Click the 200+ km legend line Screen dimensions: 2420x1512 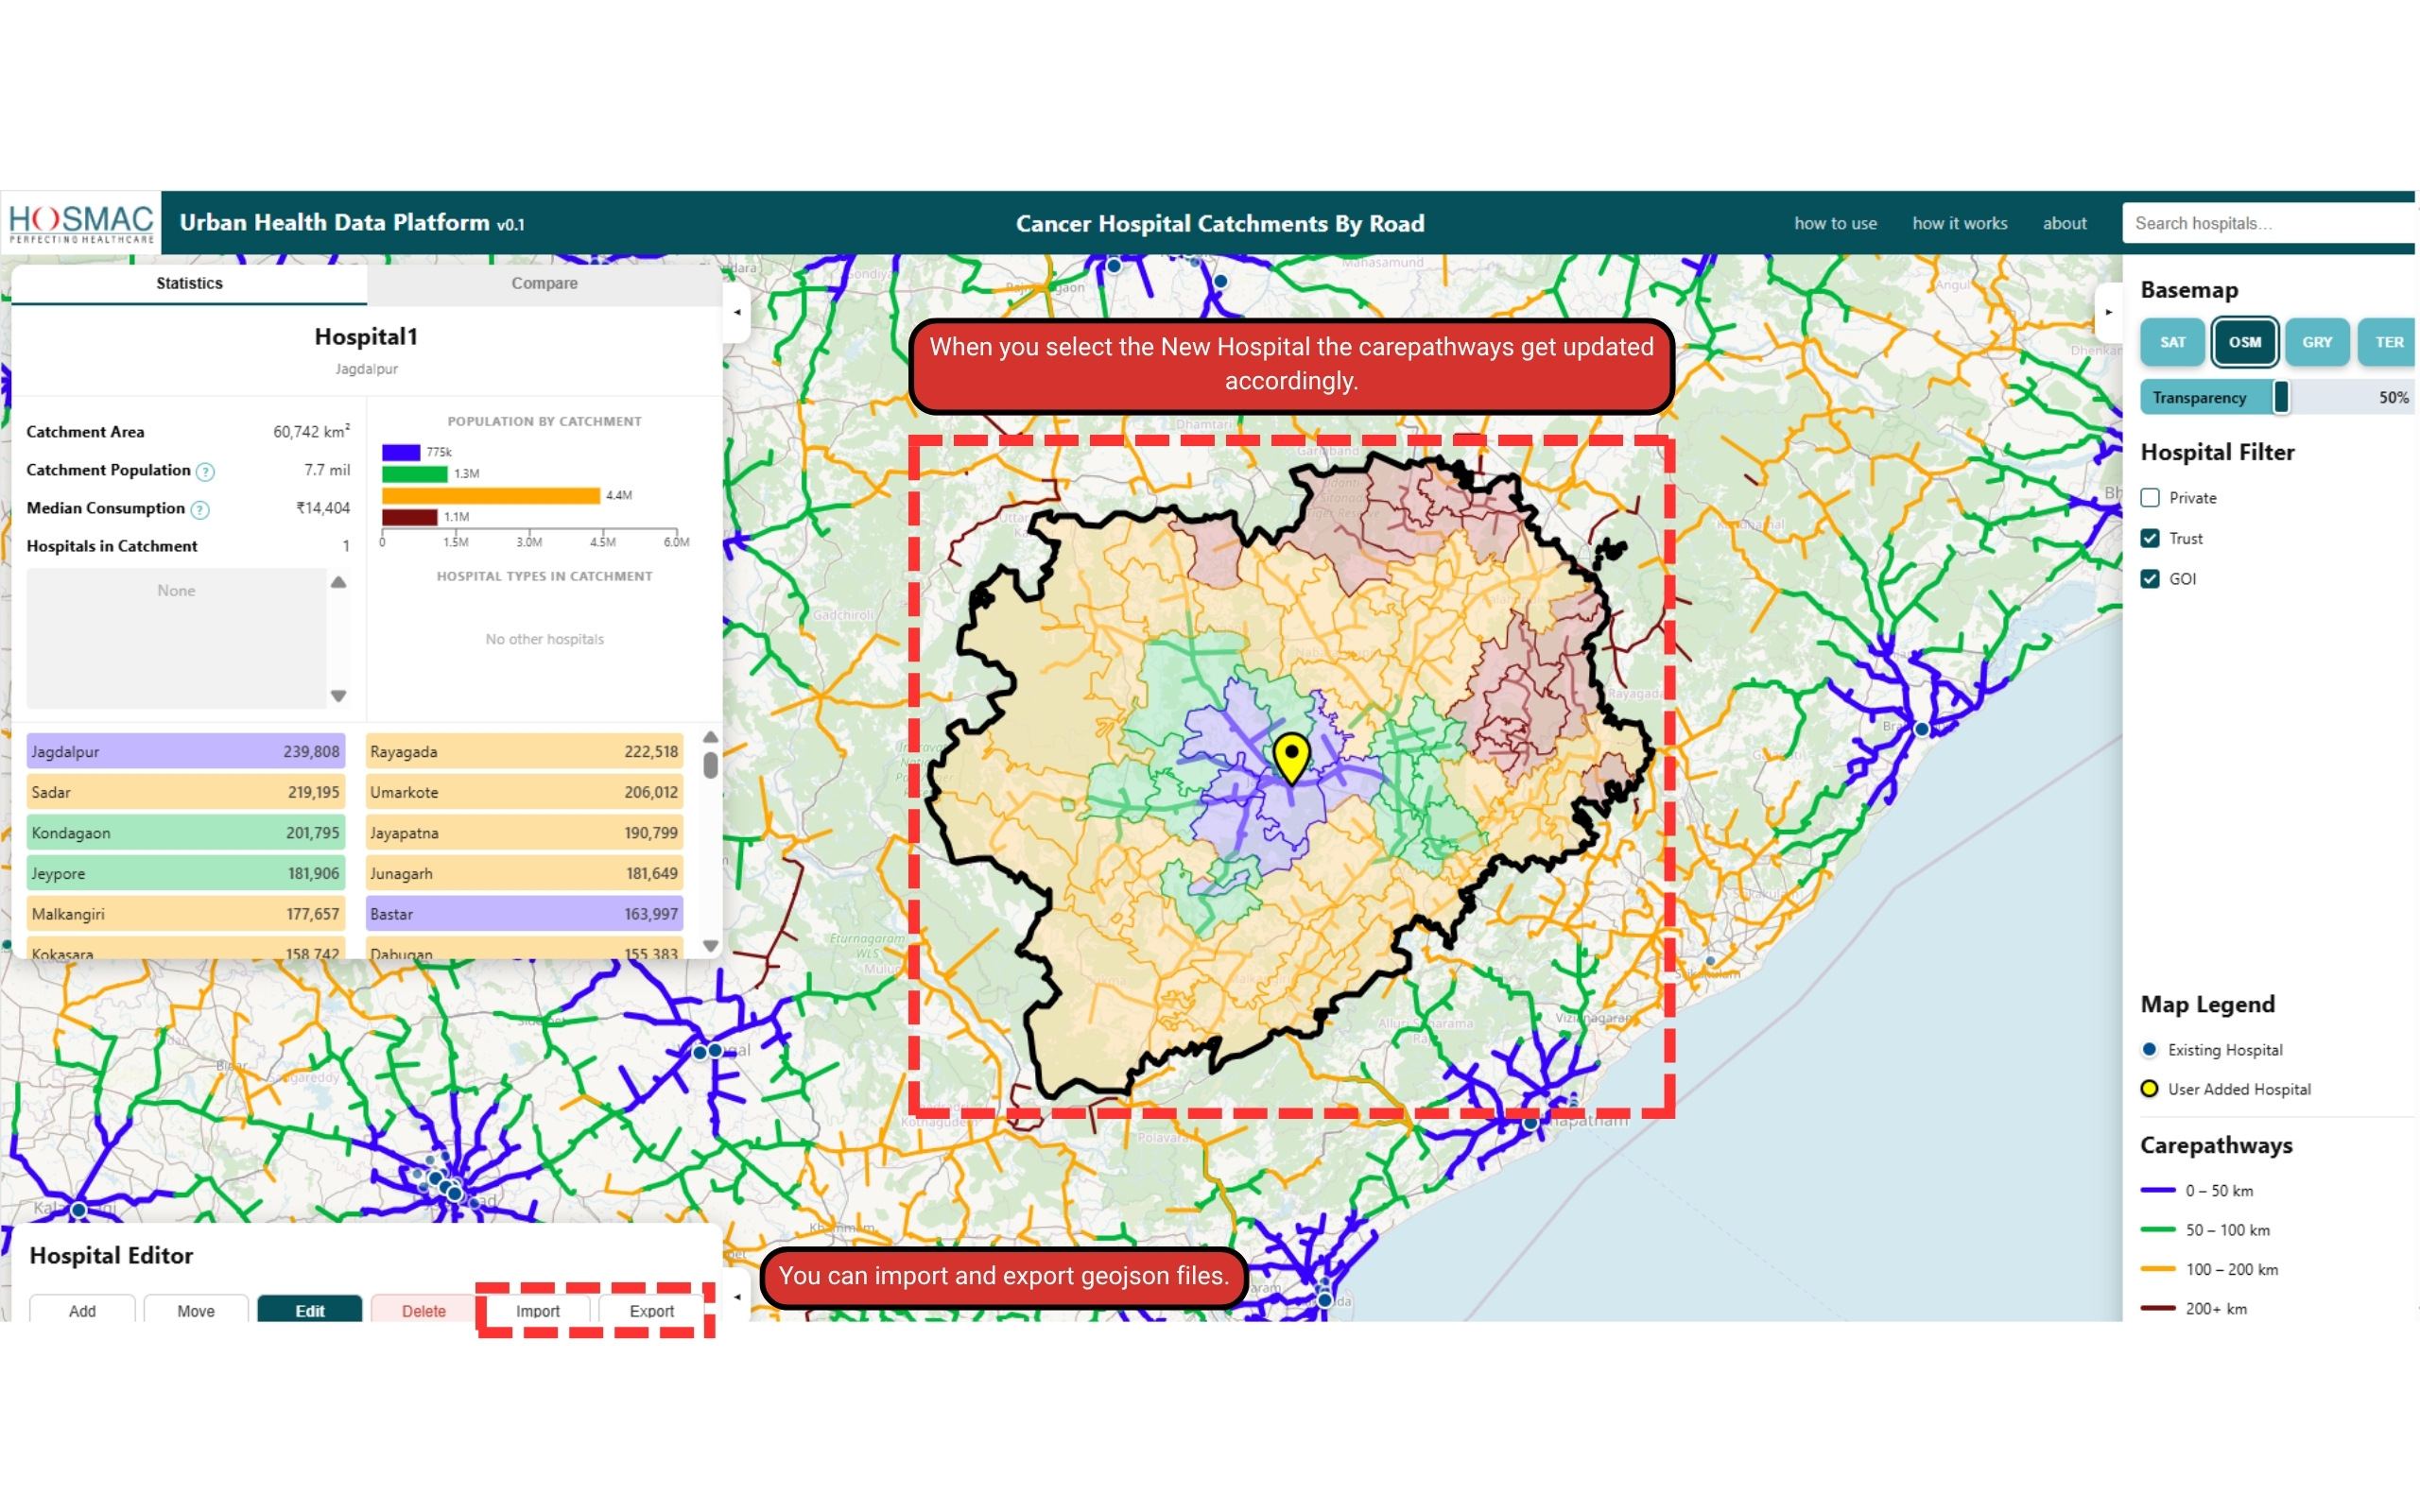point(2158,1308)
